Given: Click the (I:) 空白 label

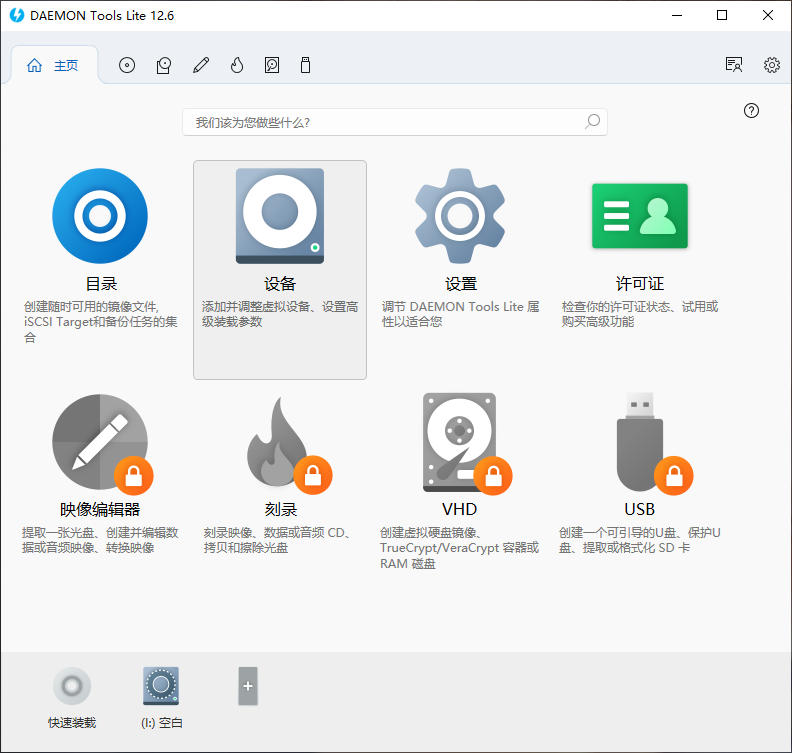Looking at the screenshot, I should [162, 723].
